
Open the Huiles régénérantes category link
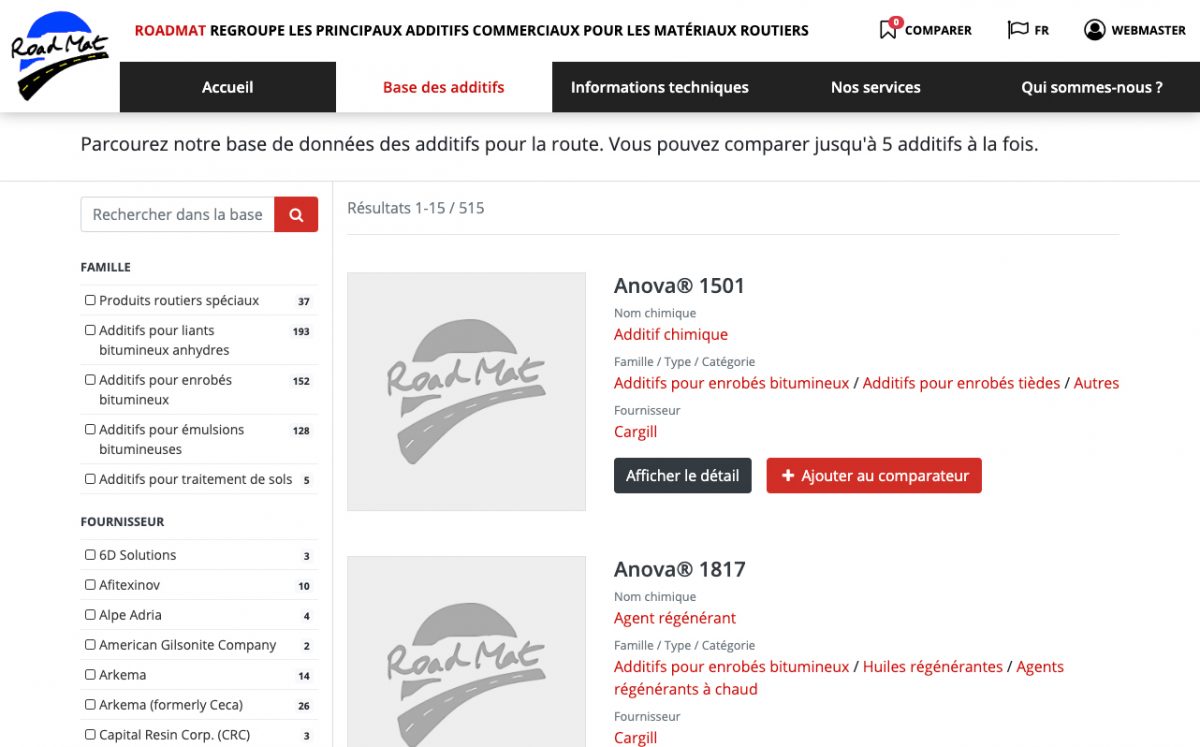tap(932, 666)
